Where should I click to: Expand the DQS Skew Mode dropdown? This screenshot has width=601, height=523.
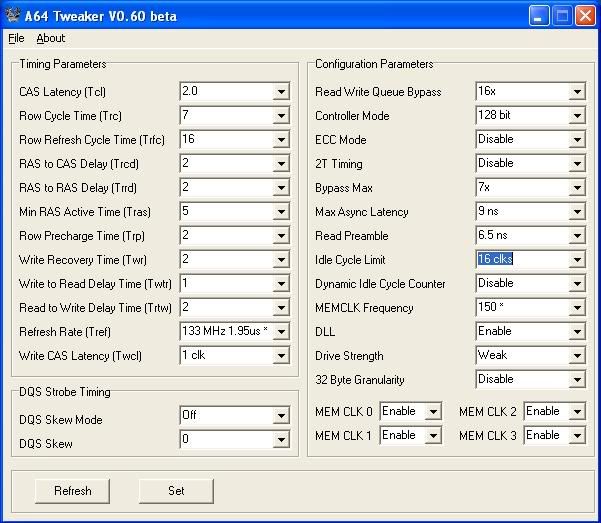281,416
